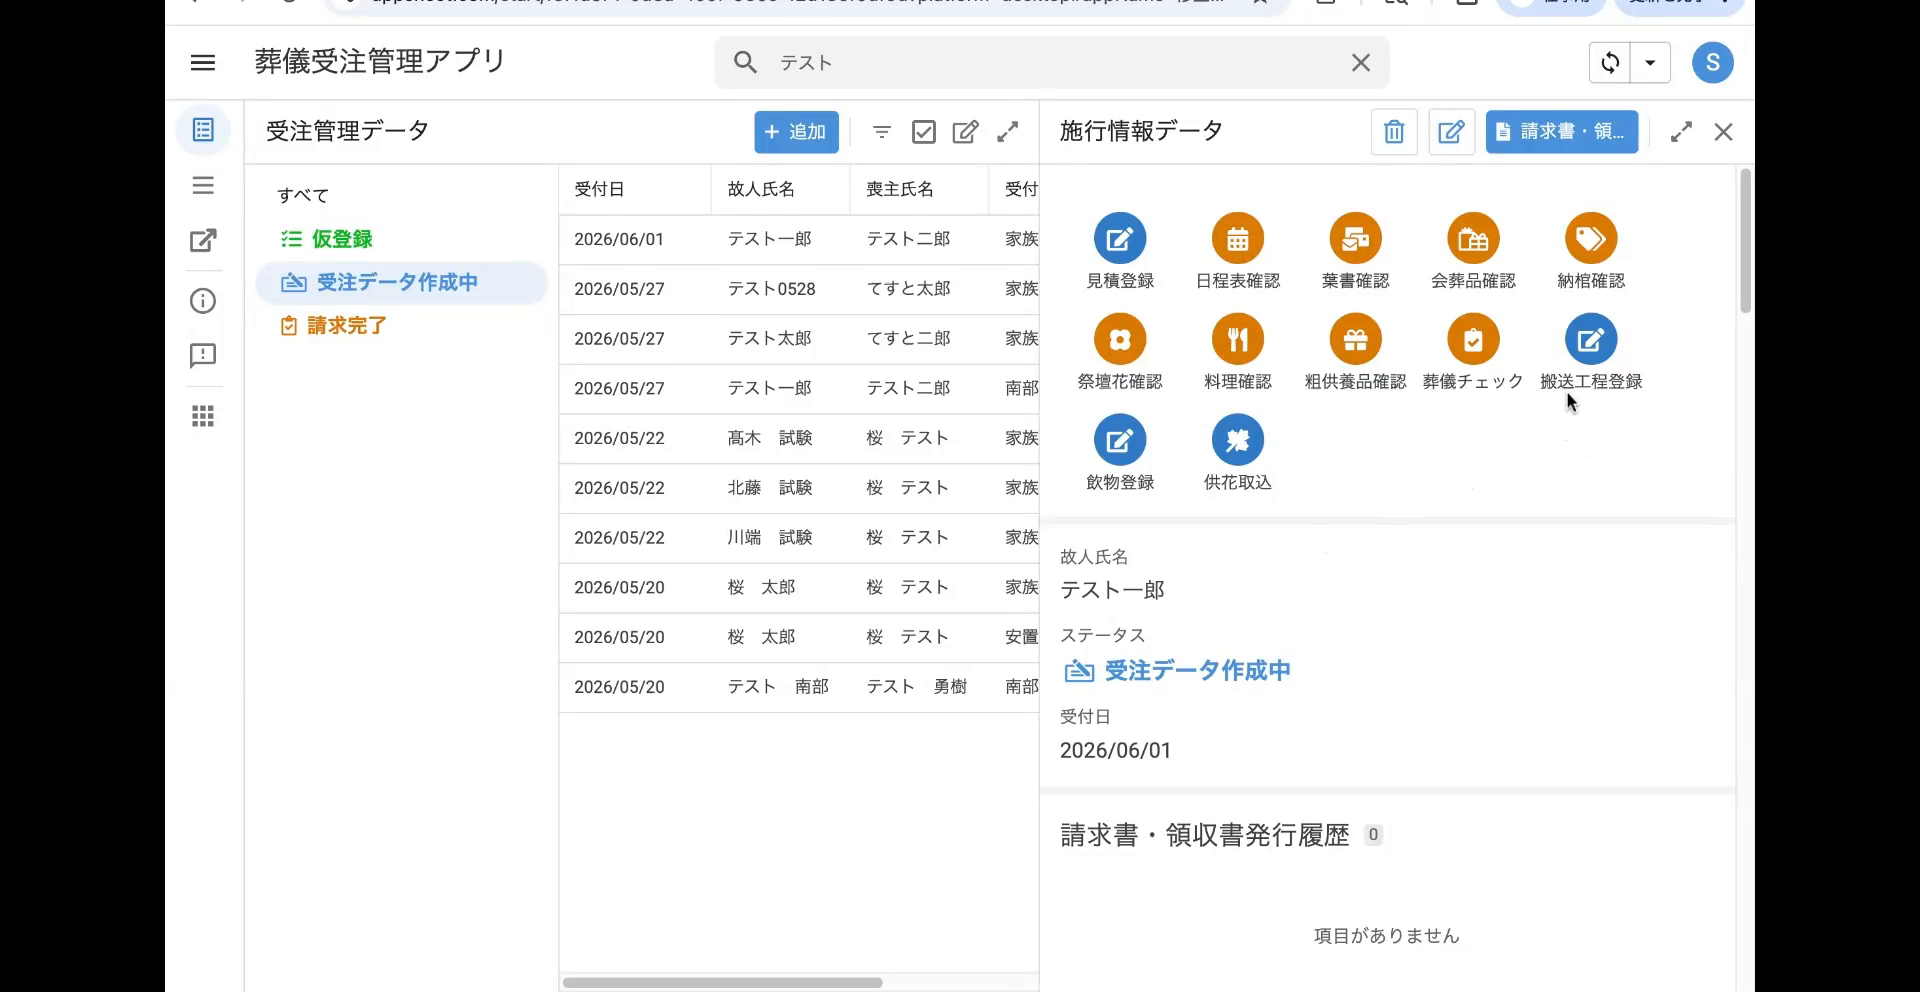
Task: Open the 葬儀チェック action icon
Action: coord(1473,340)
